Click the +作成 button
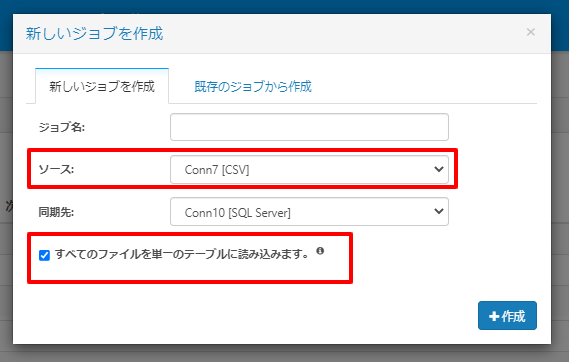Viewport: 569px width, 362px height. pyautogui.click(x=507, y=316)
